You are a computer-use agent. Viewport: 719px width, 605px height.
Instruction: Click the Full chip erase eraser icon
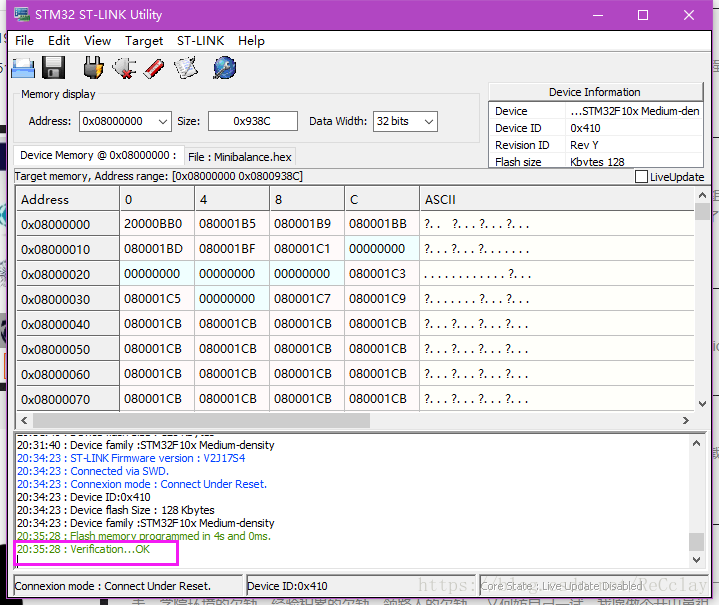154,68
